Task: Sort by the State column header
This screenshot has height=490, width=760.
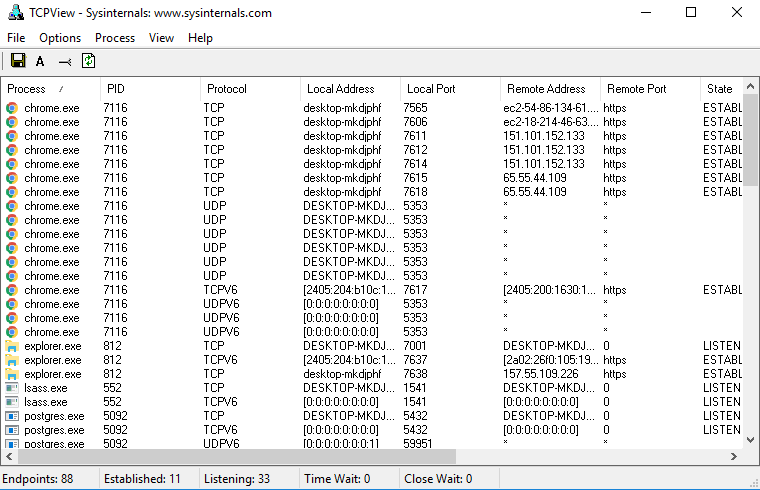Action: point(721,89)
